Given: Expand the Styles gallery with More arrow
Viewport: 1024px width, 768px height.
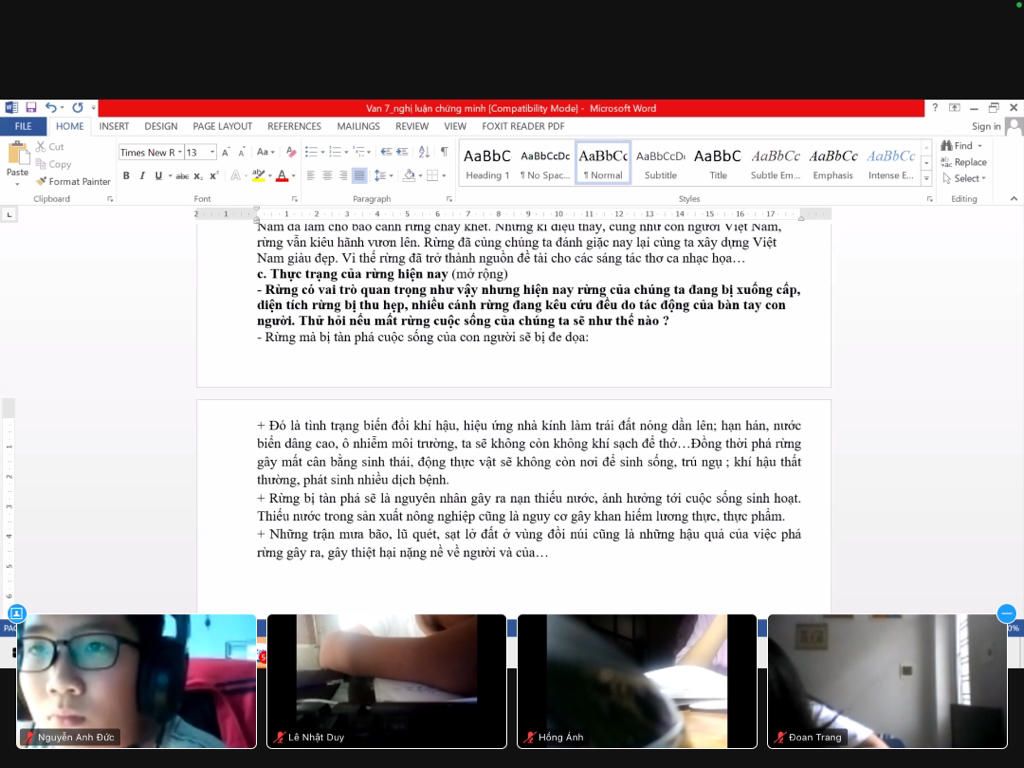Looking at the screenshot, I should click(926, 178).
